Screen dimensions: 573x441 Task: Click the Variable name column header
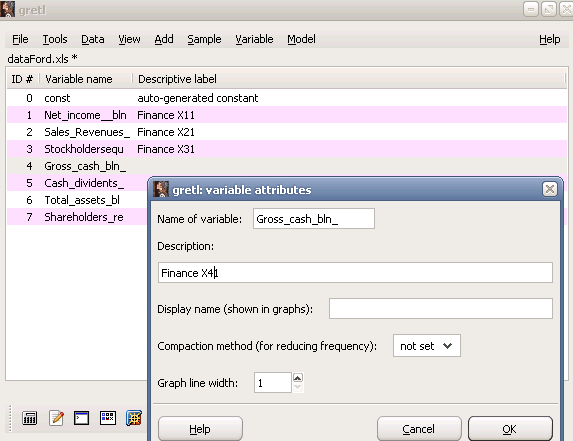(x=85, y=79)
